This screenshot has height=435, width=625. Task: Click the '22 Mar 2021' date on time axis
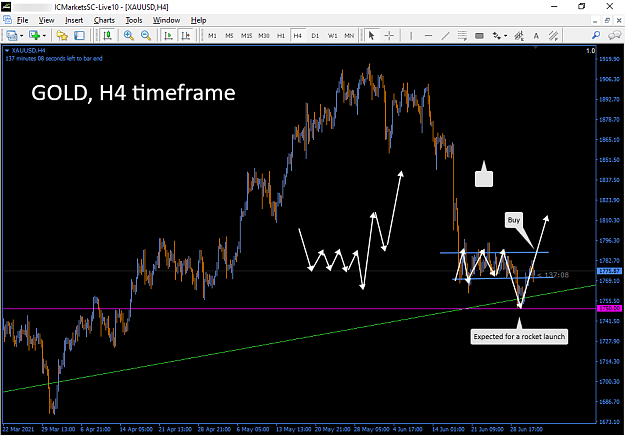coord(19,429)
